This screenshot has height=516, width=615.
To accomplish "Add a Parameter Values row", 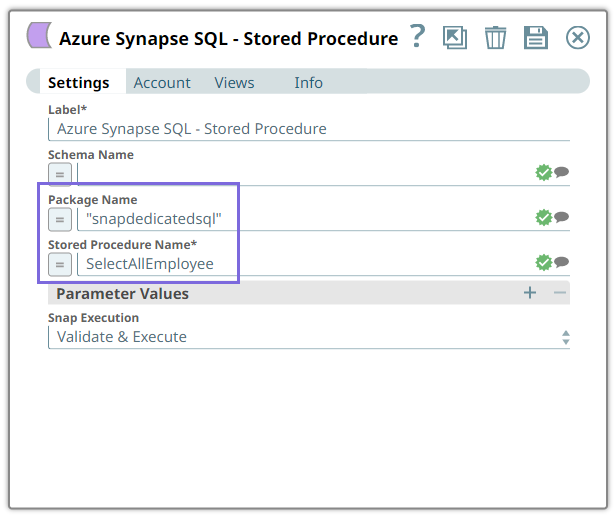I will click(x=530, y=293).
